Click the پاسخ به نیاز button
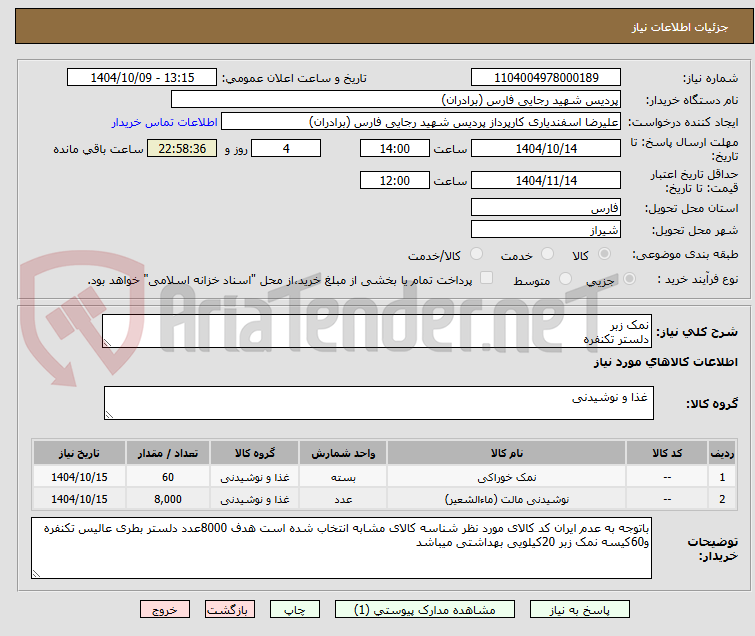 point(580,610)
